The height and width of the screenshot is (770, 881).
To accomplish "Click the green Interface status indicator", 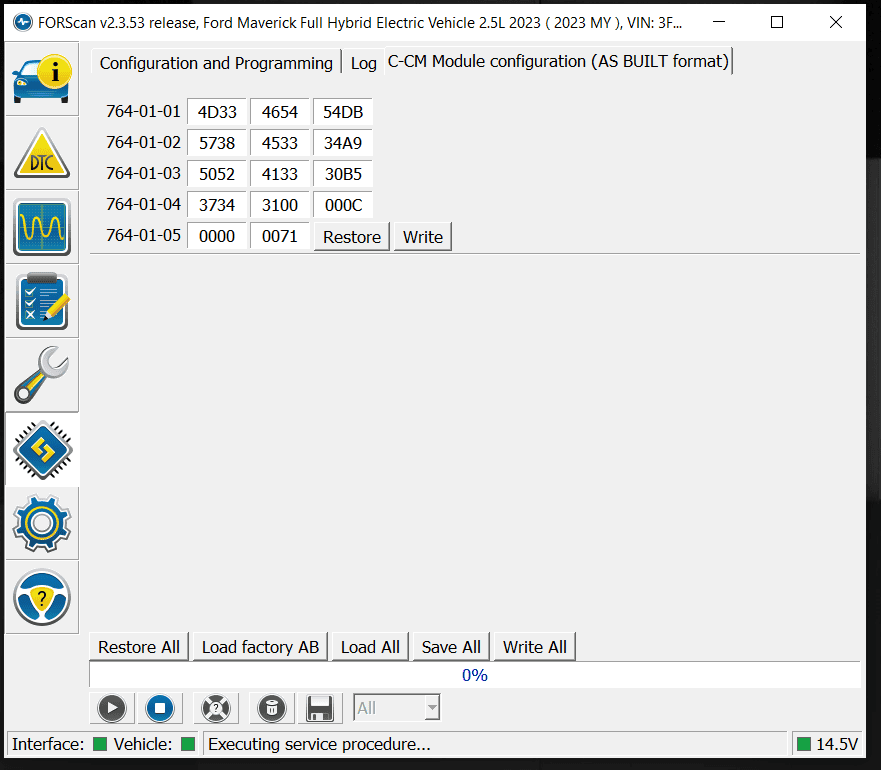I will click(x=100, y=744).
